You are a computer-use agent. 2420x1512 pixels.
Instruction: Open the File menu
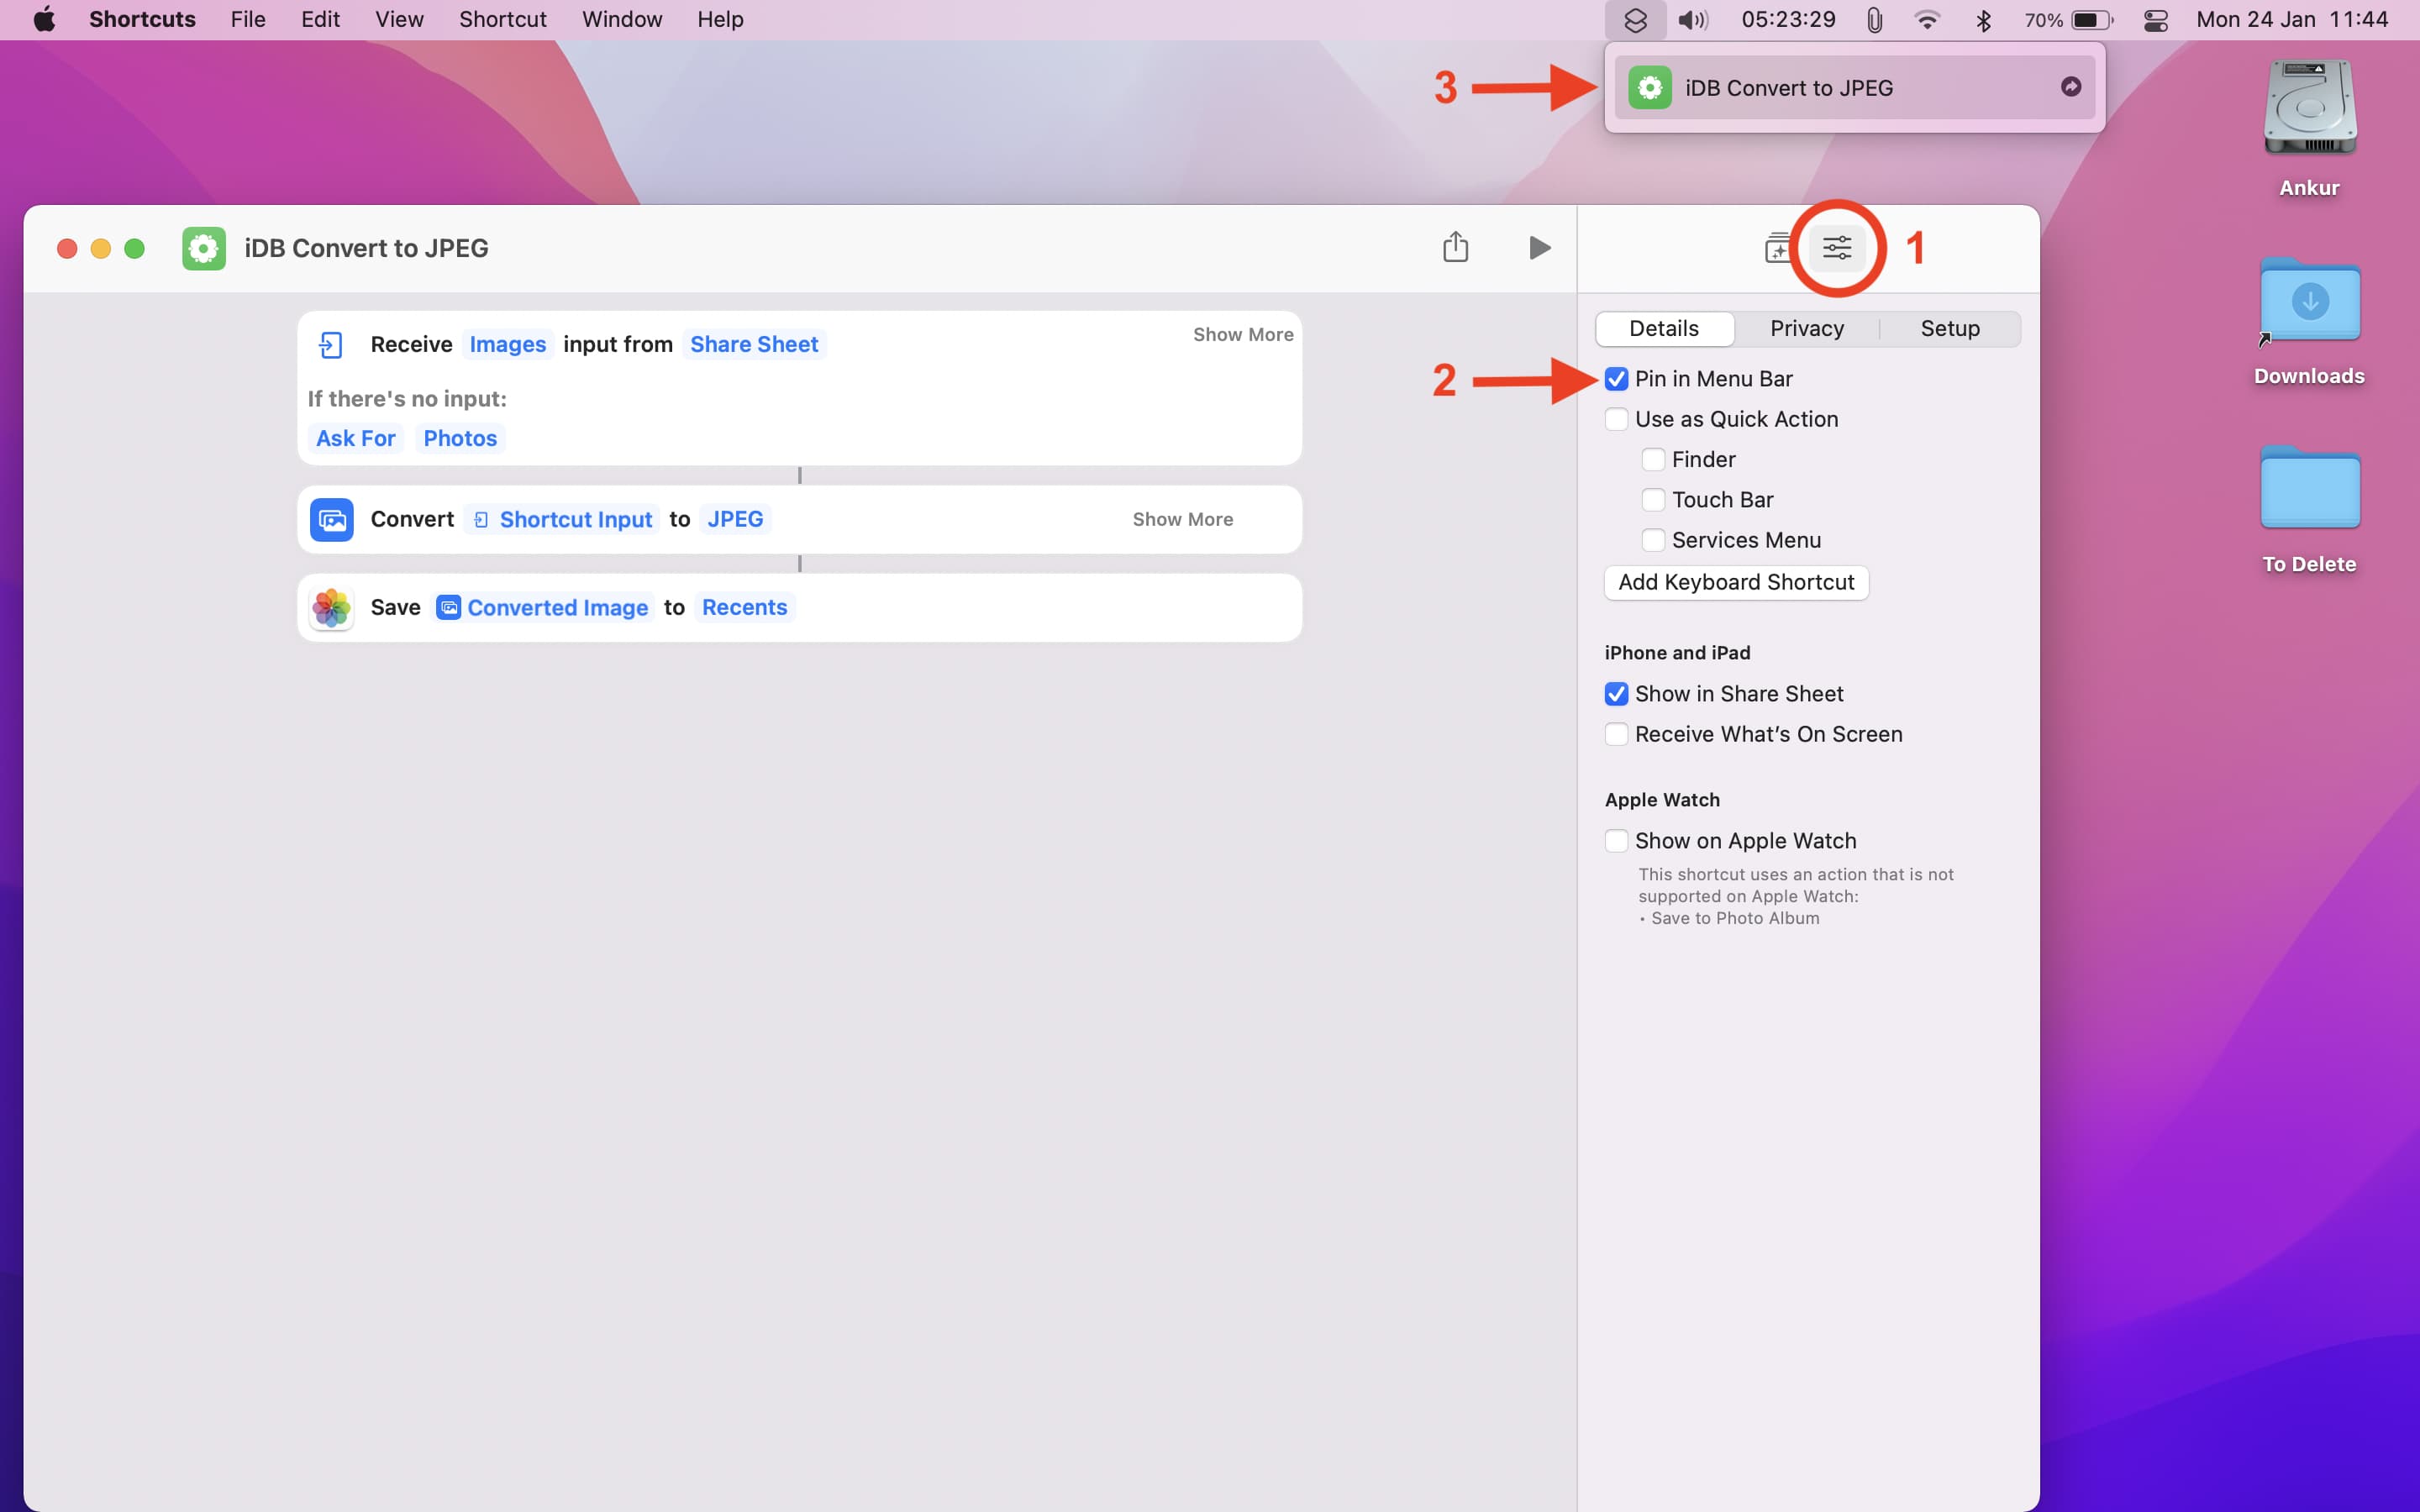247,20
